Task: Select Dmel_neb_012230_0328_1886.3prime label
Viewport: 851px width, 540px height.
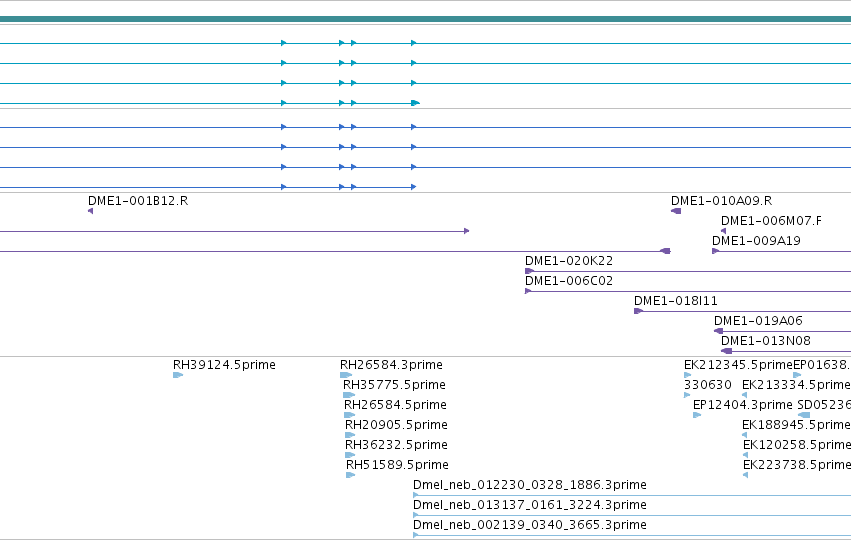Action: (530, 485)
